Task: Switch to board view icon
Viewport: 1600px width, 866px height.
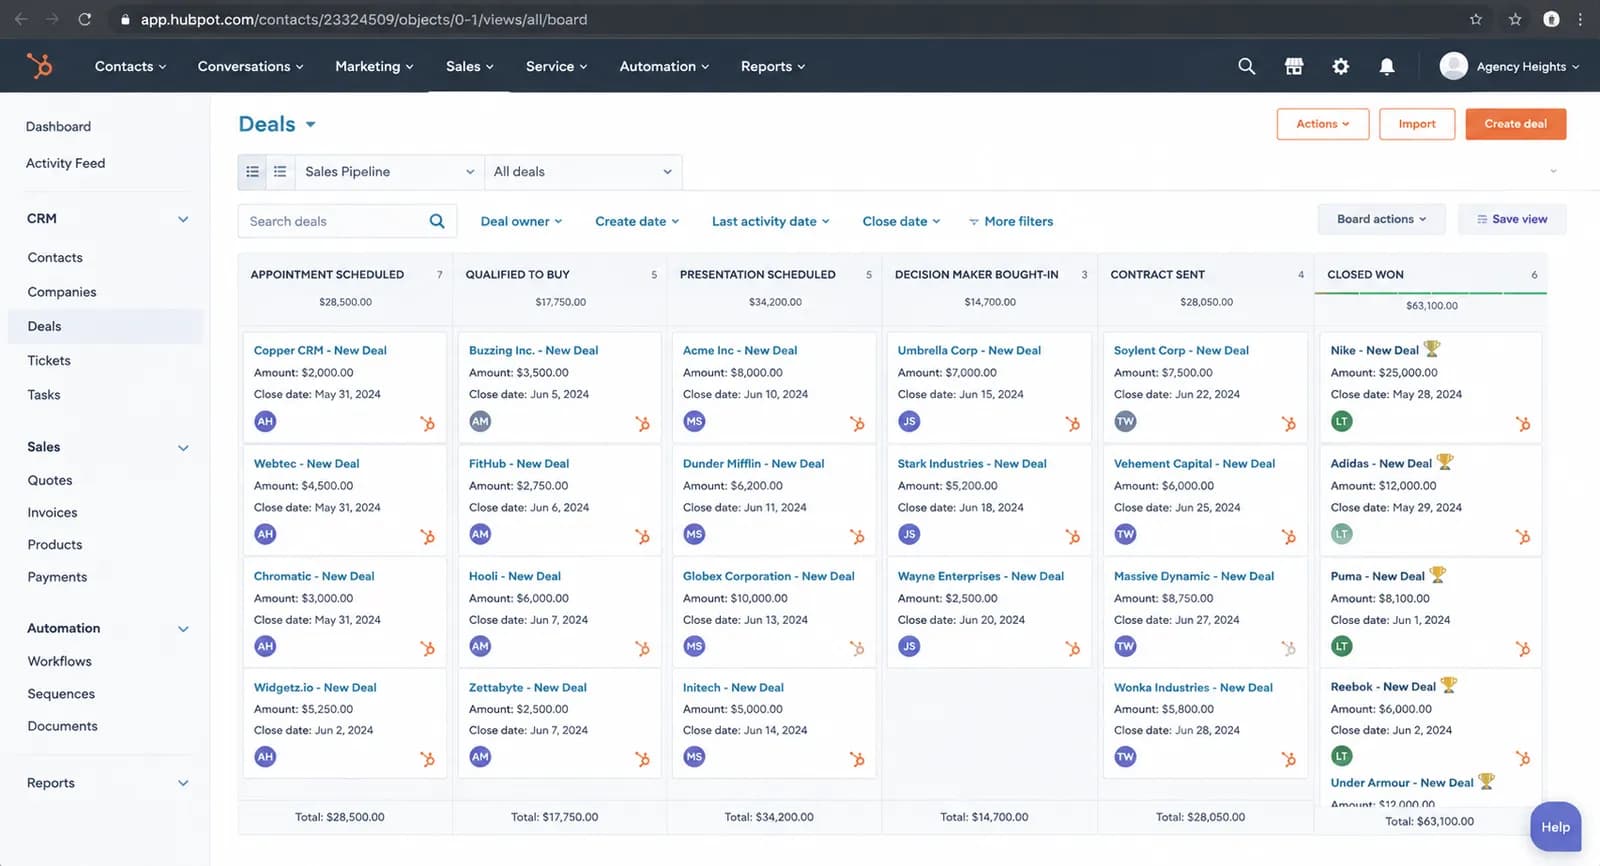Action: (252, 172)
